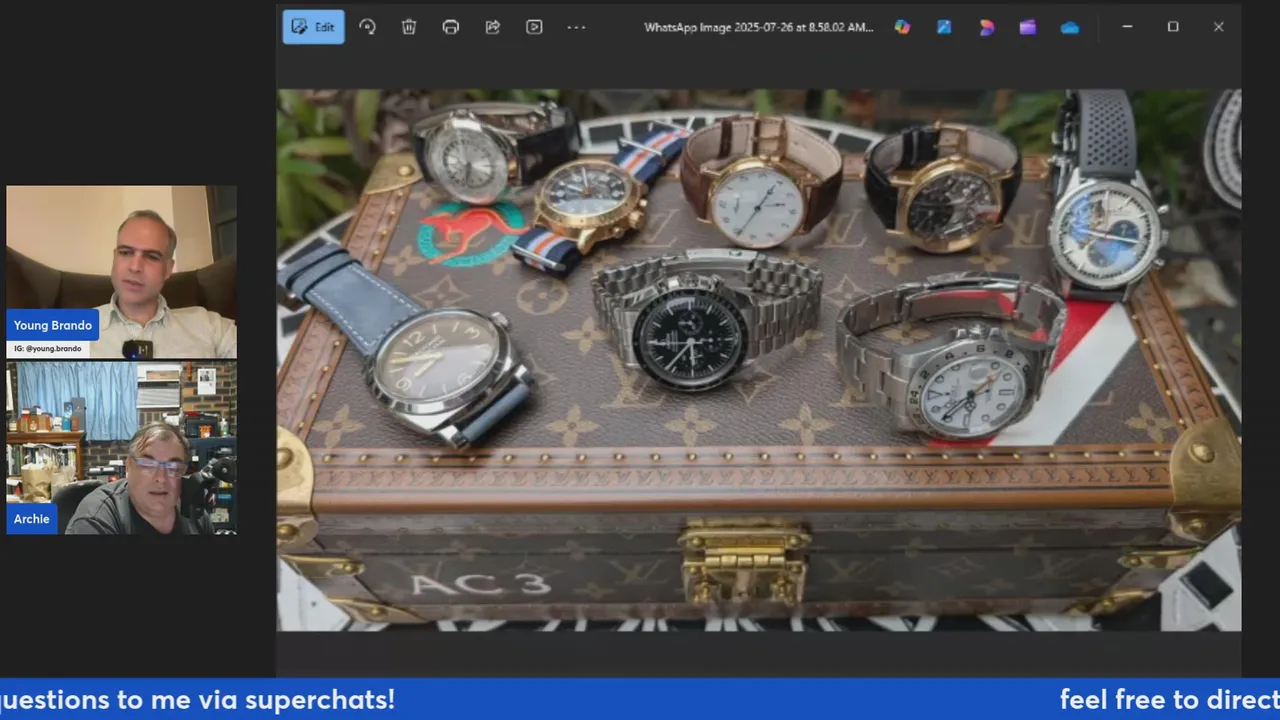
Task: Click the Archie name label
Action: click(32, 519)
